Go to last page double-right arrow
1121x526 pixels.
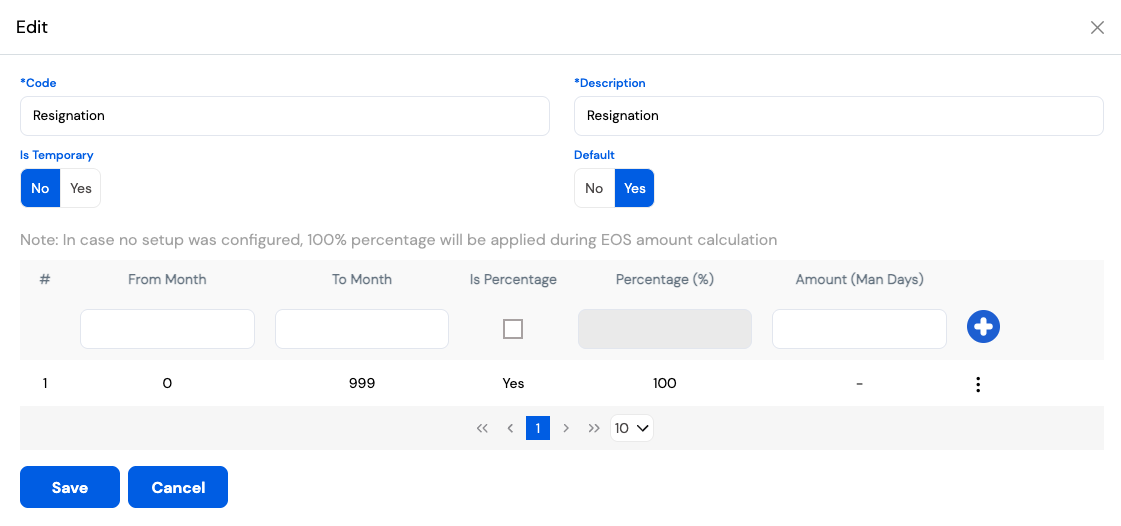pyautogui.click(x=594, y=428)
